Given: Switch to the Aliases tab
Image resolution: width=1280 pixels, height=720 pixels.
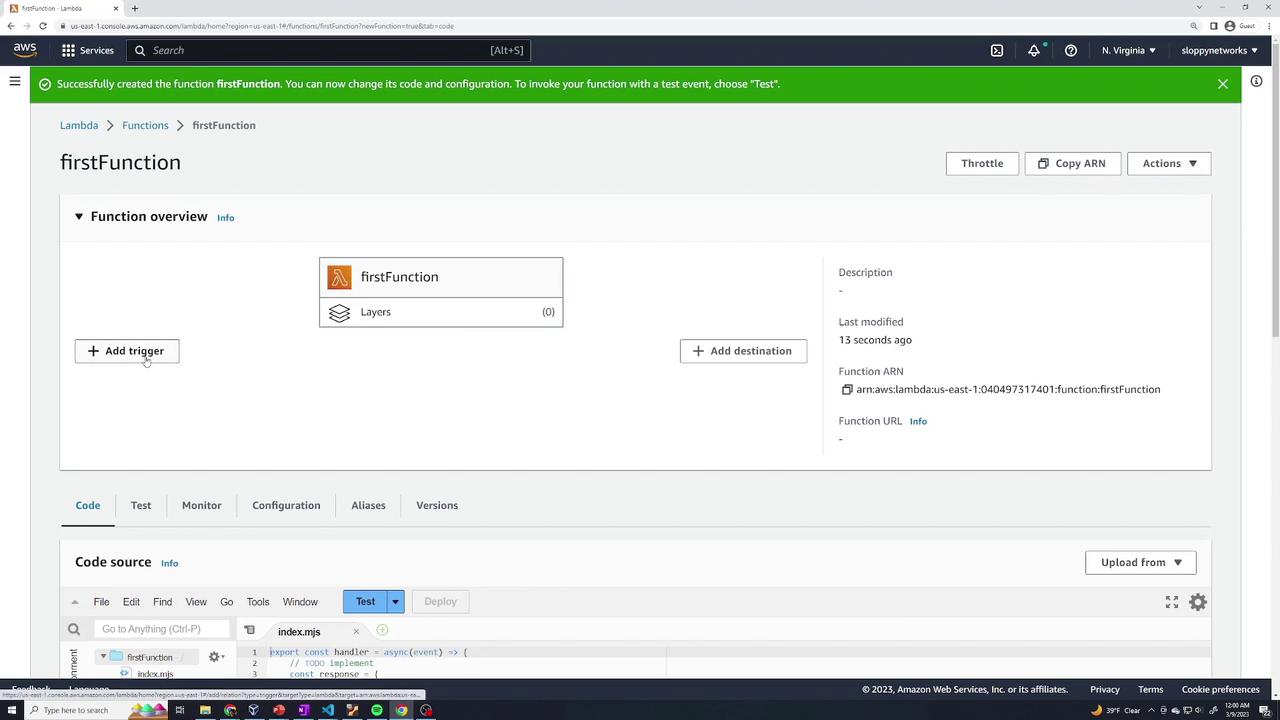Looking at the screenshot, I should pos(368,505).
